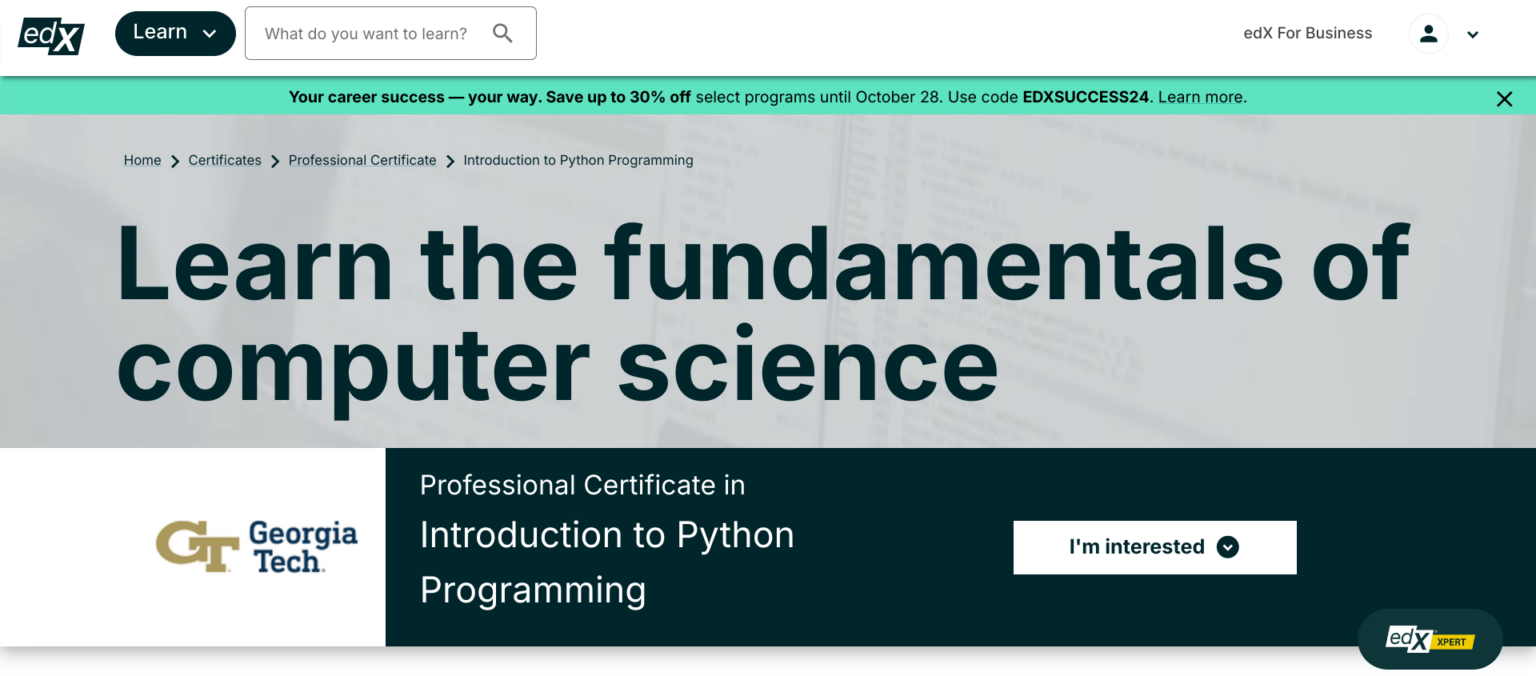Click the user profile avatar icon

pyautogui.click(x=1428, y=34)
